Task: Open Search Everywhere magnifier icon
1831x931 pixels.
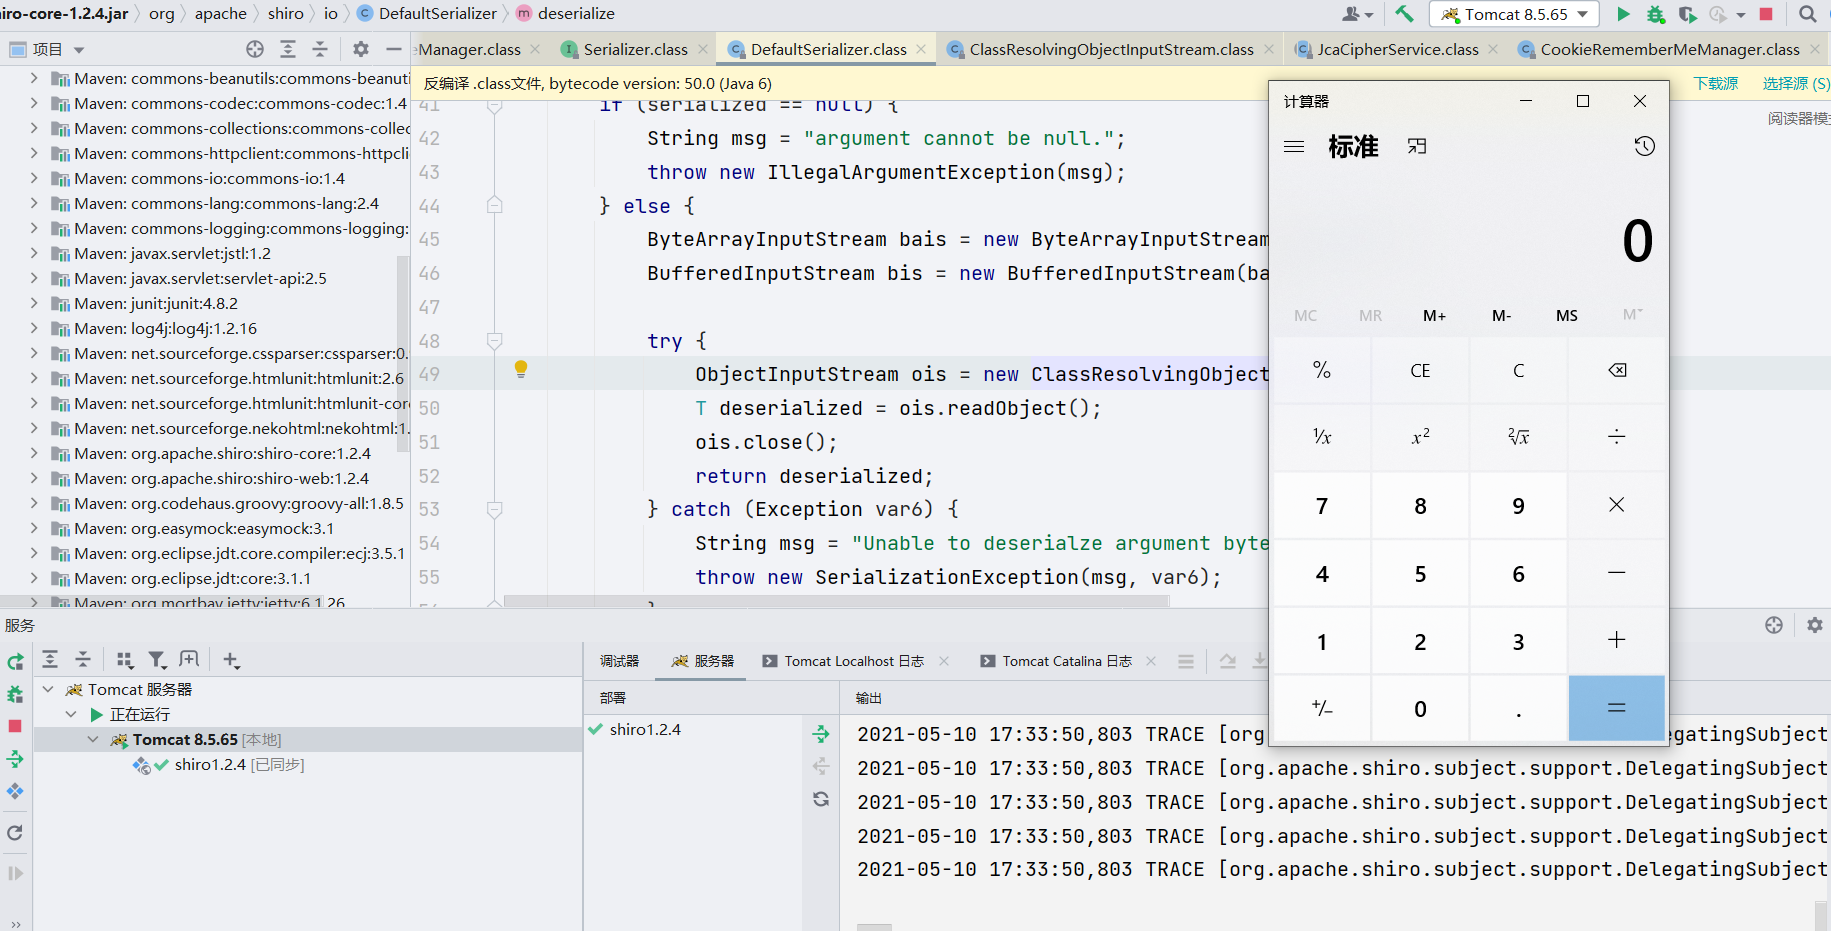Action: (1808, 14)
